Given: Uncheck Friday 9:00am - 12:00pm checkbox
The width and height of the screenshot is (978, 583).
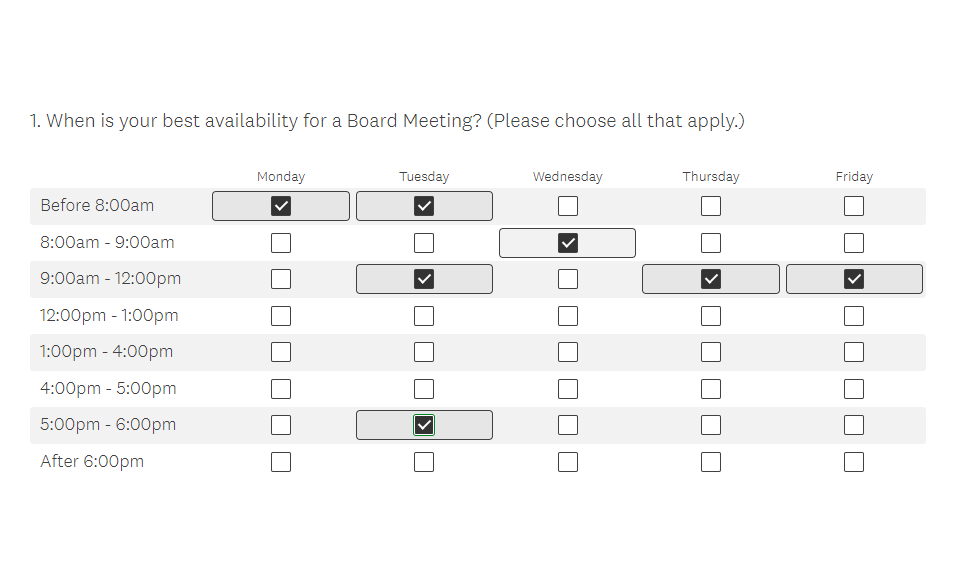Looking at the screenshot, I should tap(854, 279).
